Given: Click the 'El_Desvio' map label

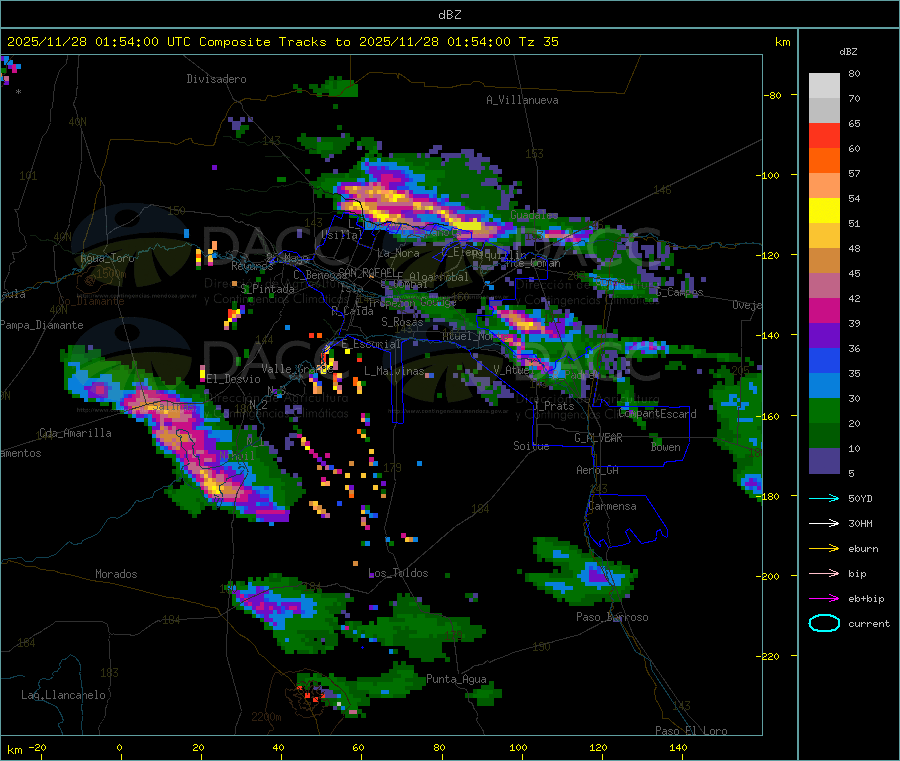Looking at the screenshot, I should (x=233, y=379).
